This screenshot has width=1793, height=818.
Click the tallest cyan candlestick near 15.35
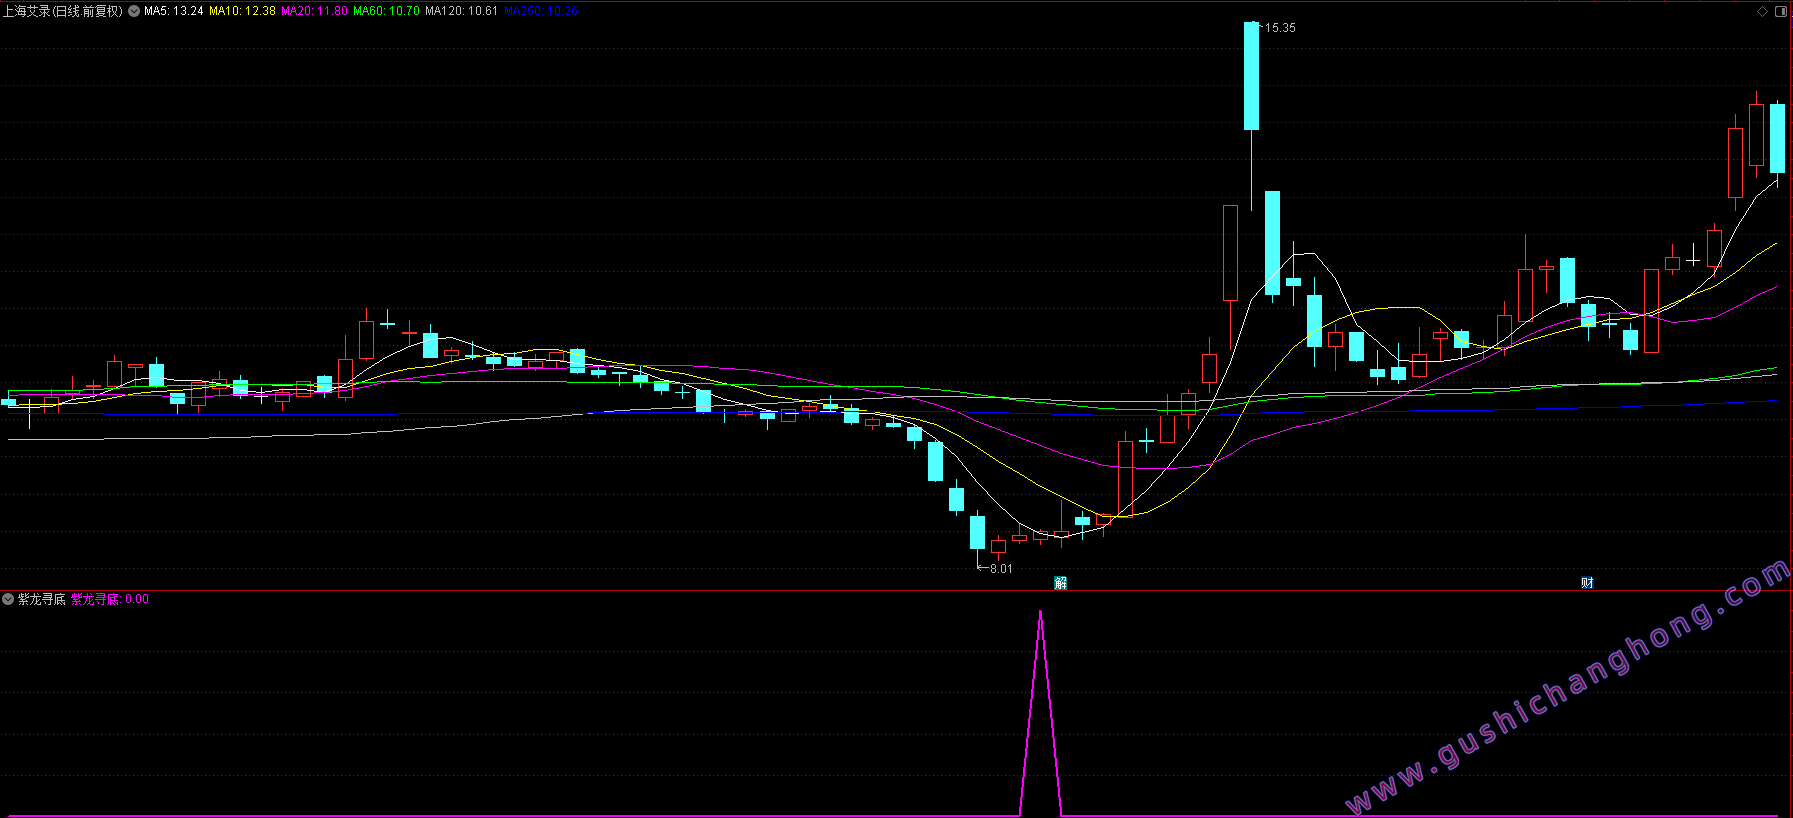pos(1251,76)
